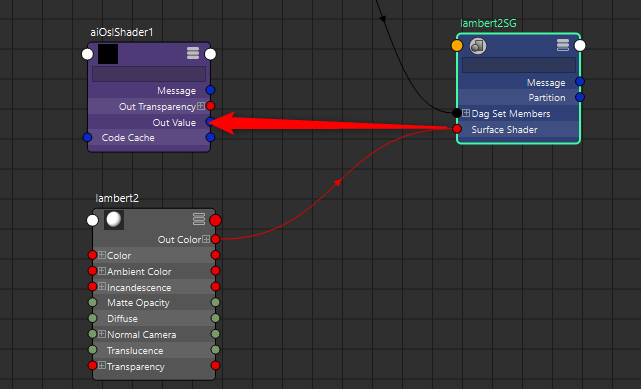Toggle view mode icon on aiOslShader1 node
This screenshot has width=641, height=389.
coord(193,53)
